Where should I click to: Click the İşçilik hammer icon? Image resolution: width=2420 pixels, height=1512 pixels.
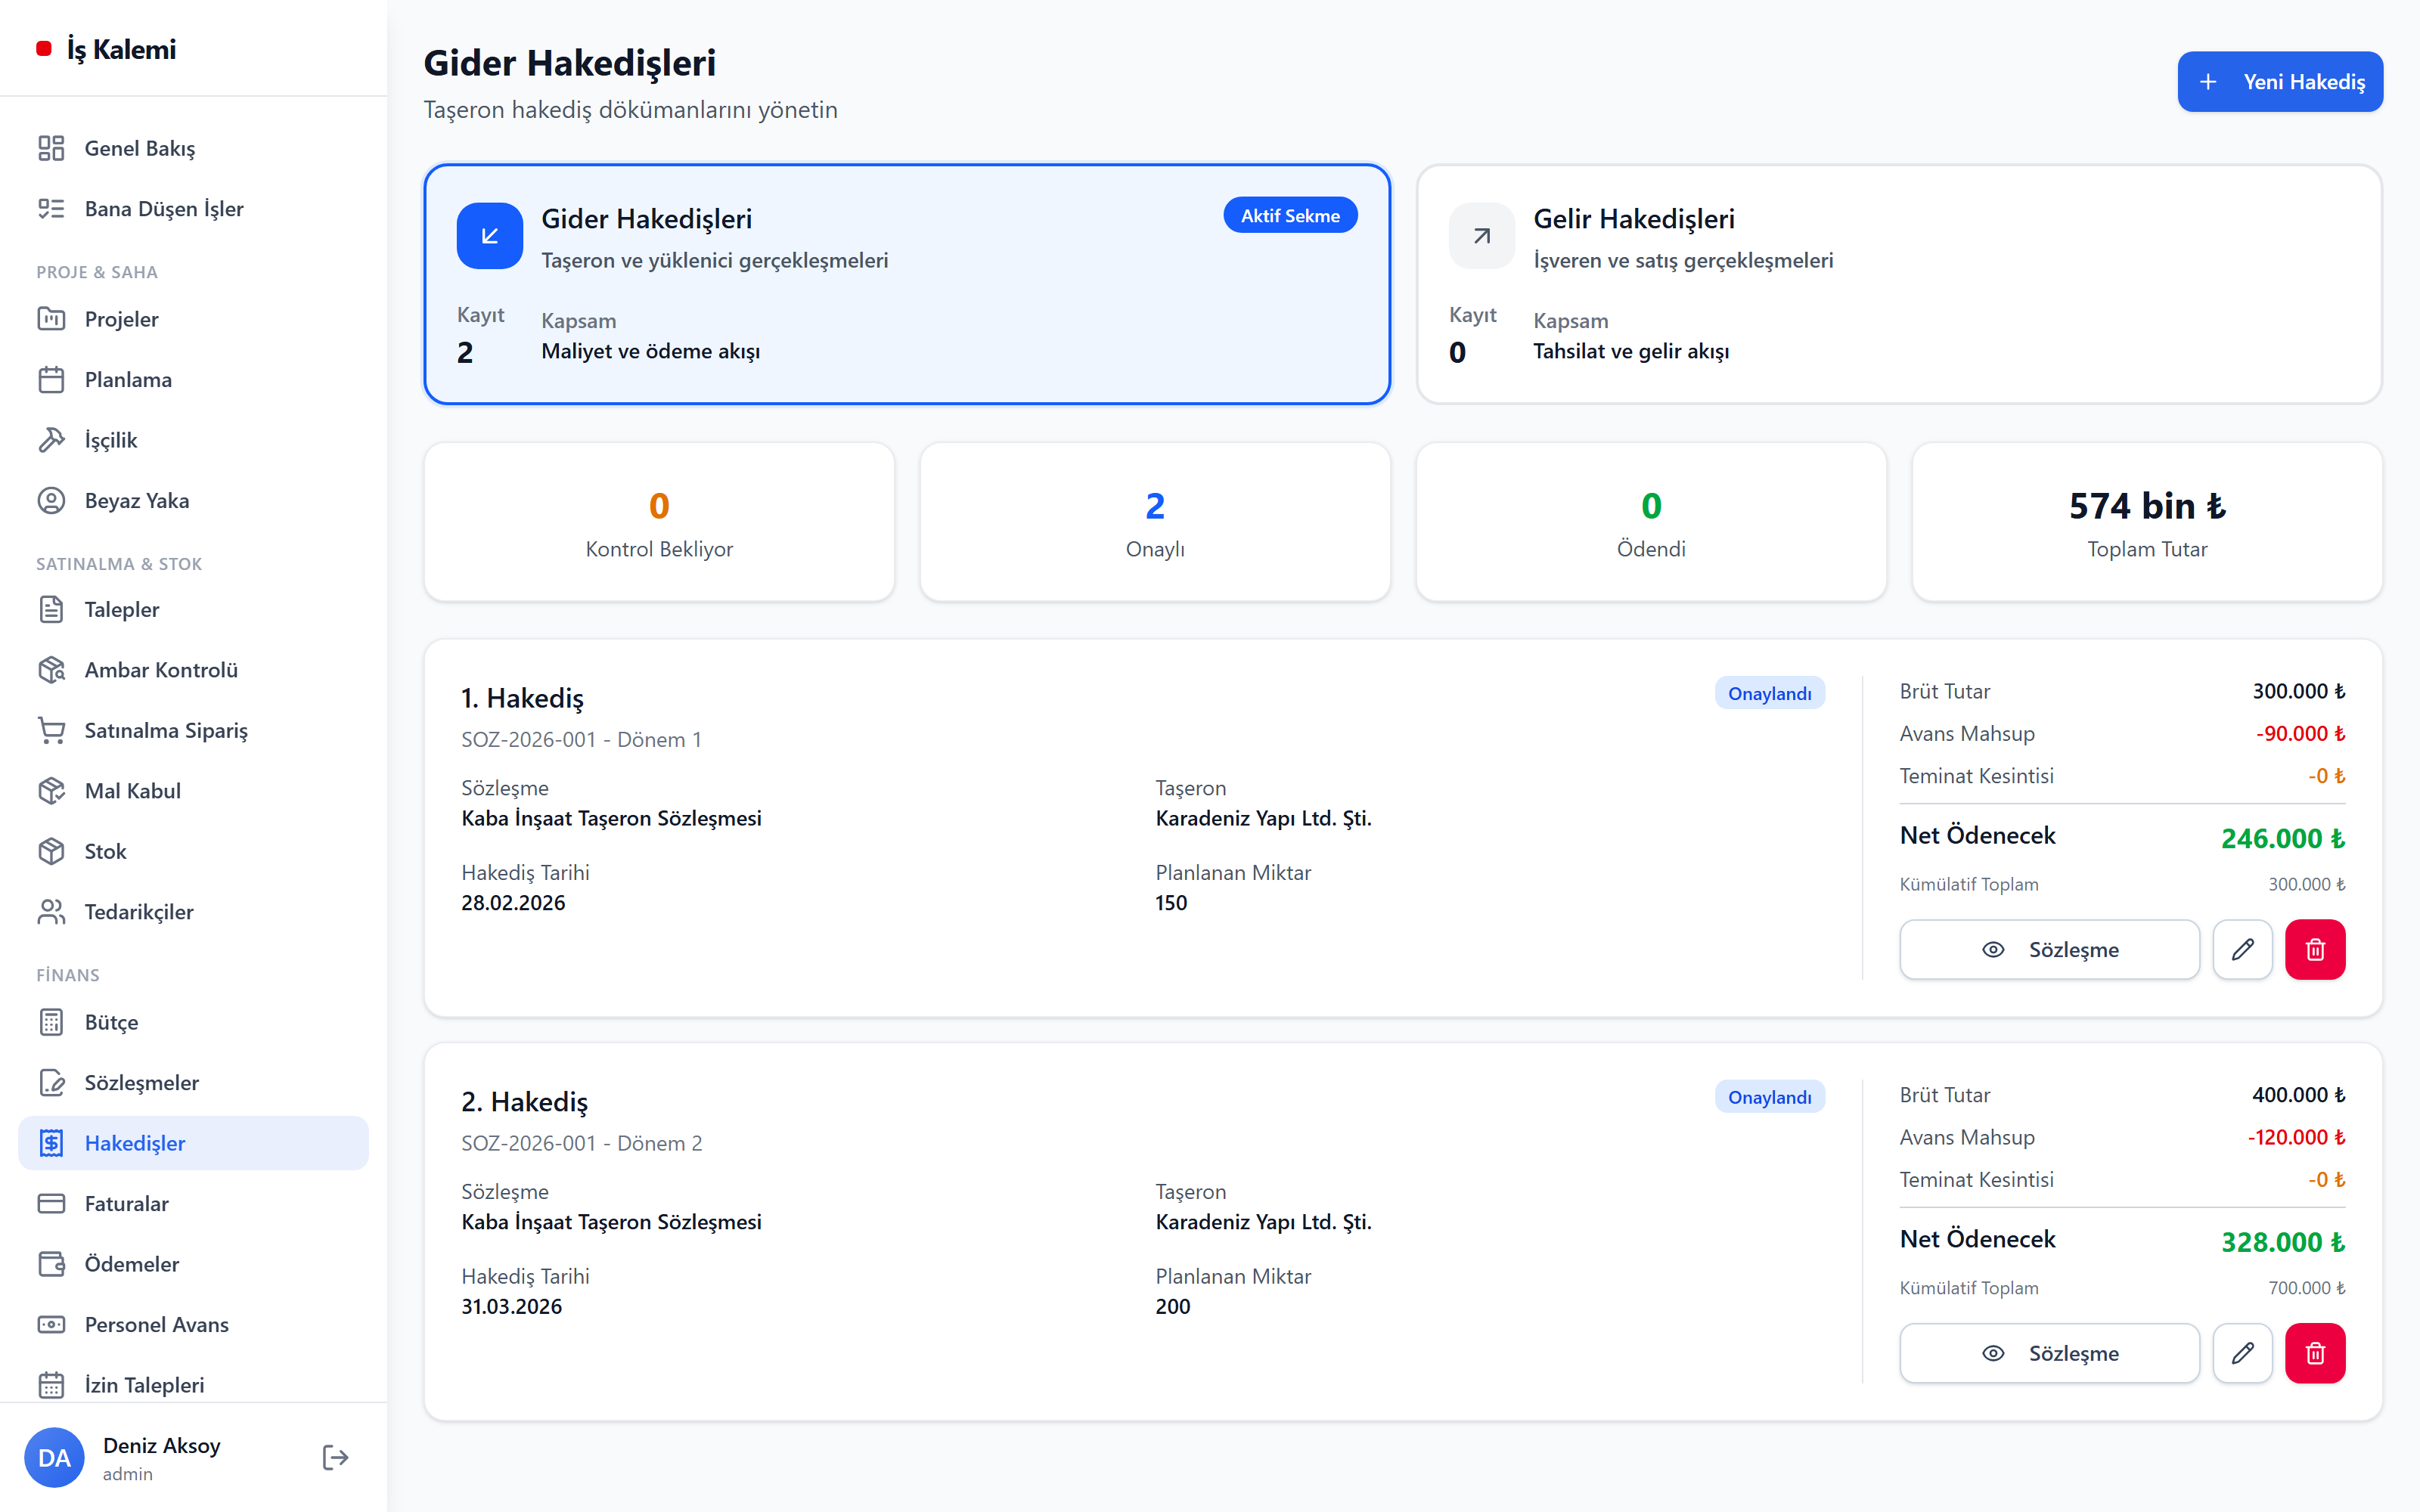point(51,440)
